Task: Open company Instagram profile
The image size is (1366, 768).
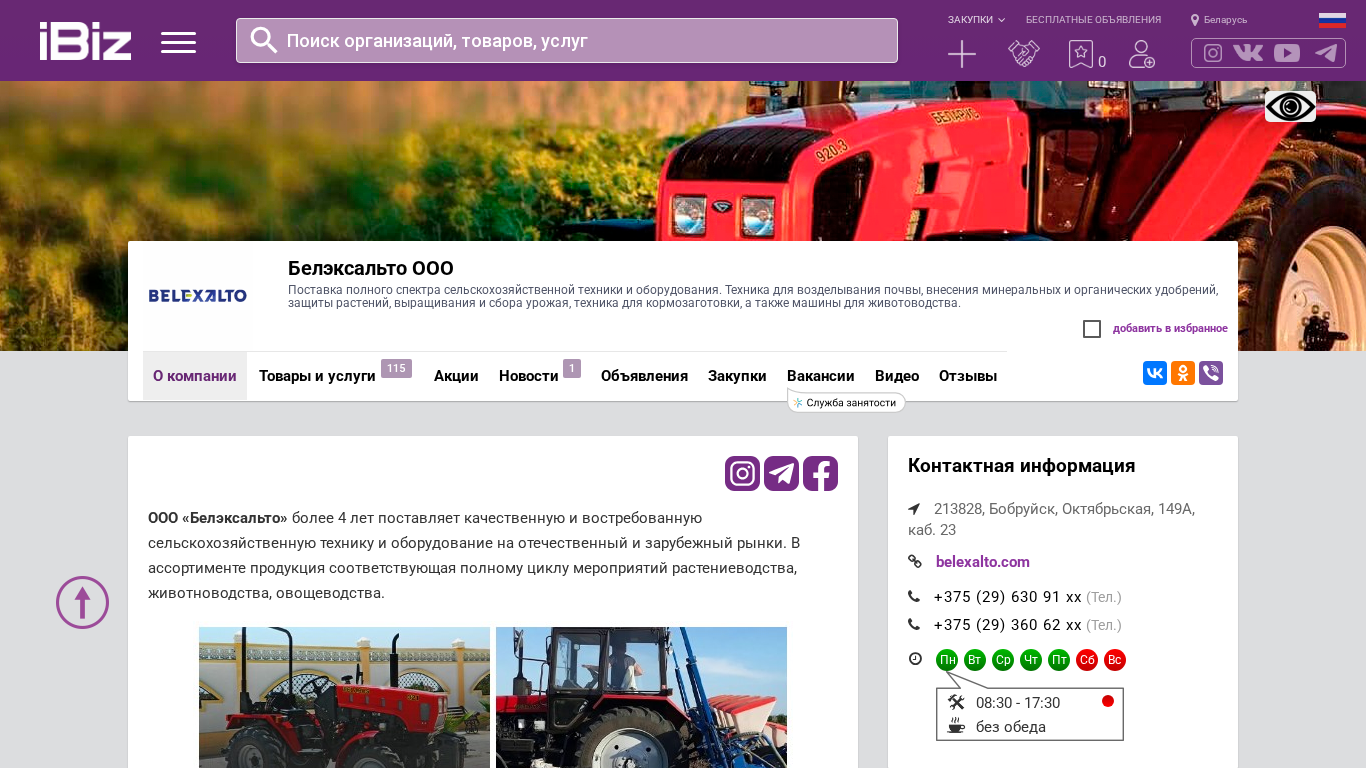Action: (742, 473)
